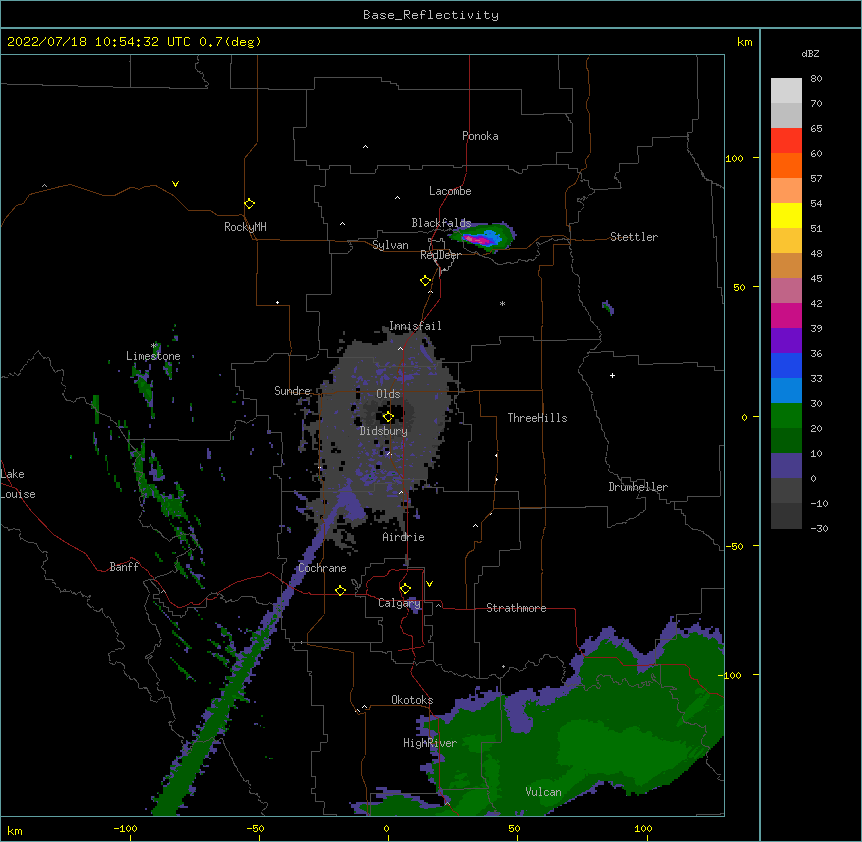Click the ThreeHills label

click(x=537, y=418)
